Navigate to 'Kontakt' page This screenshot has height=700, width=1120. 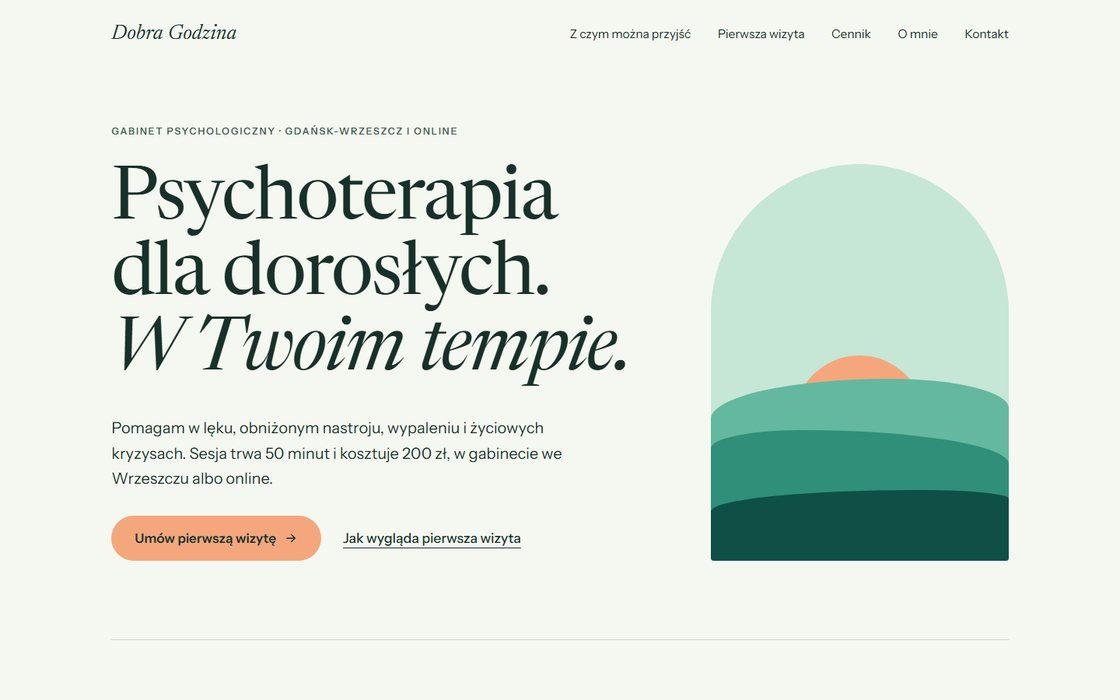click(x=986, y=34)
